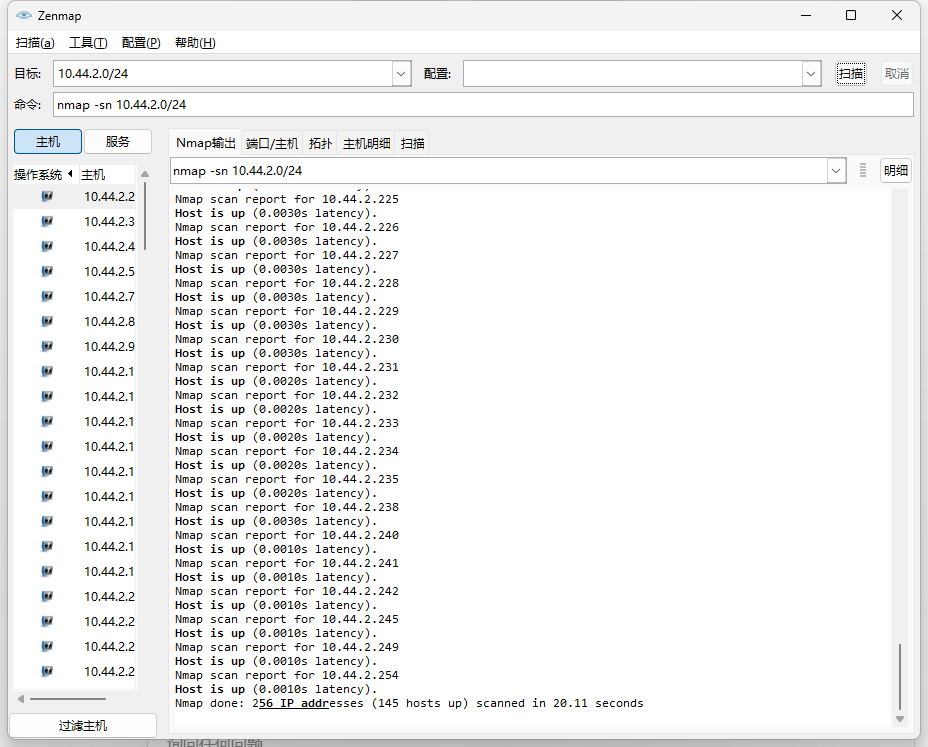The width and height of the screenshot is (928, 747).
Task: Click host list scroll-left arrow
Action: (x=21, y=699)
